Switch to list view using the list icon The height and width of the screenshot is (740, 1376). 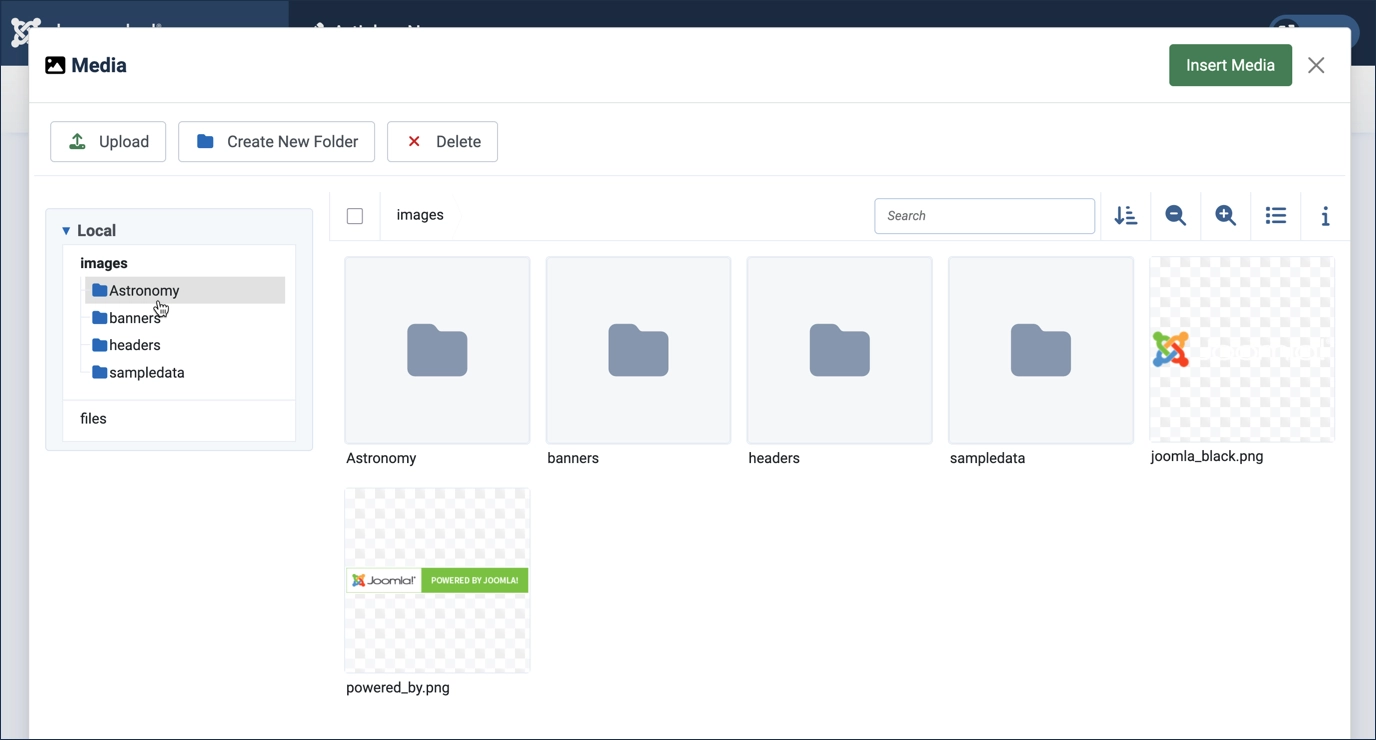(1275, 215)
